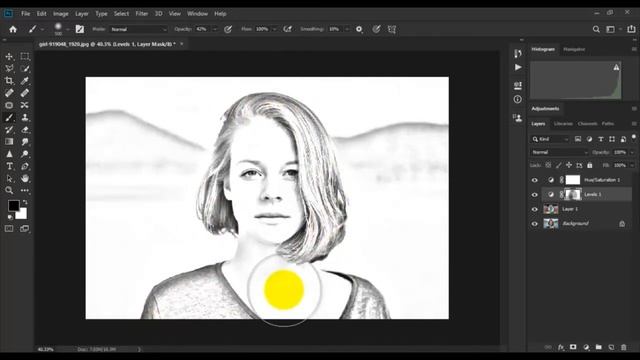The height and width of the screenshot is (360, 640).
Task: Open the Image menu
Action: [61, 13]
